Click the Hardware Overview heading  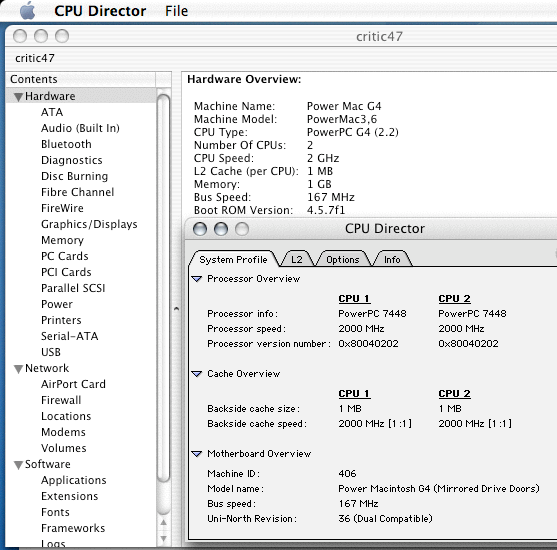point(244,79)
